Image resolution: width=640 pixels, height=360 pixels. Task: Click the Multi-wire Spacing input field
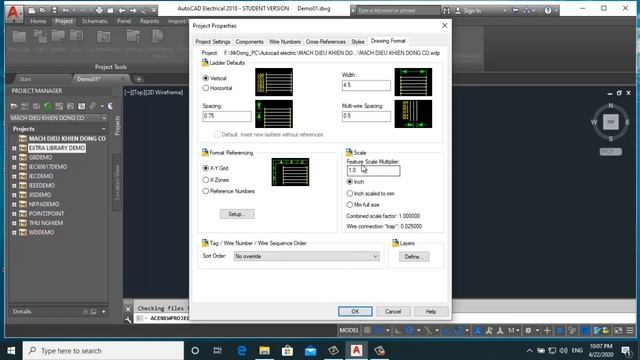(x=366, y=116)
